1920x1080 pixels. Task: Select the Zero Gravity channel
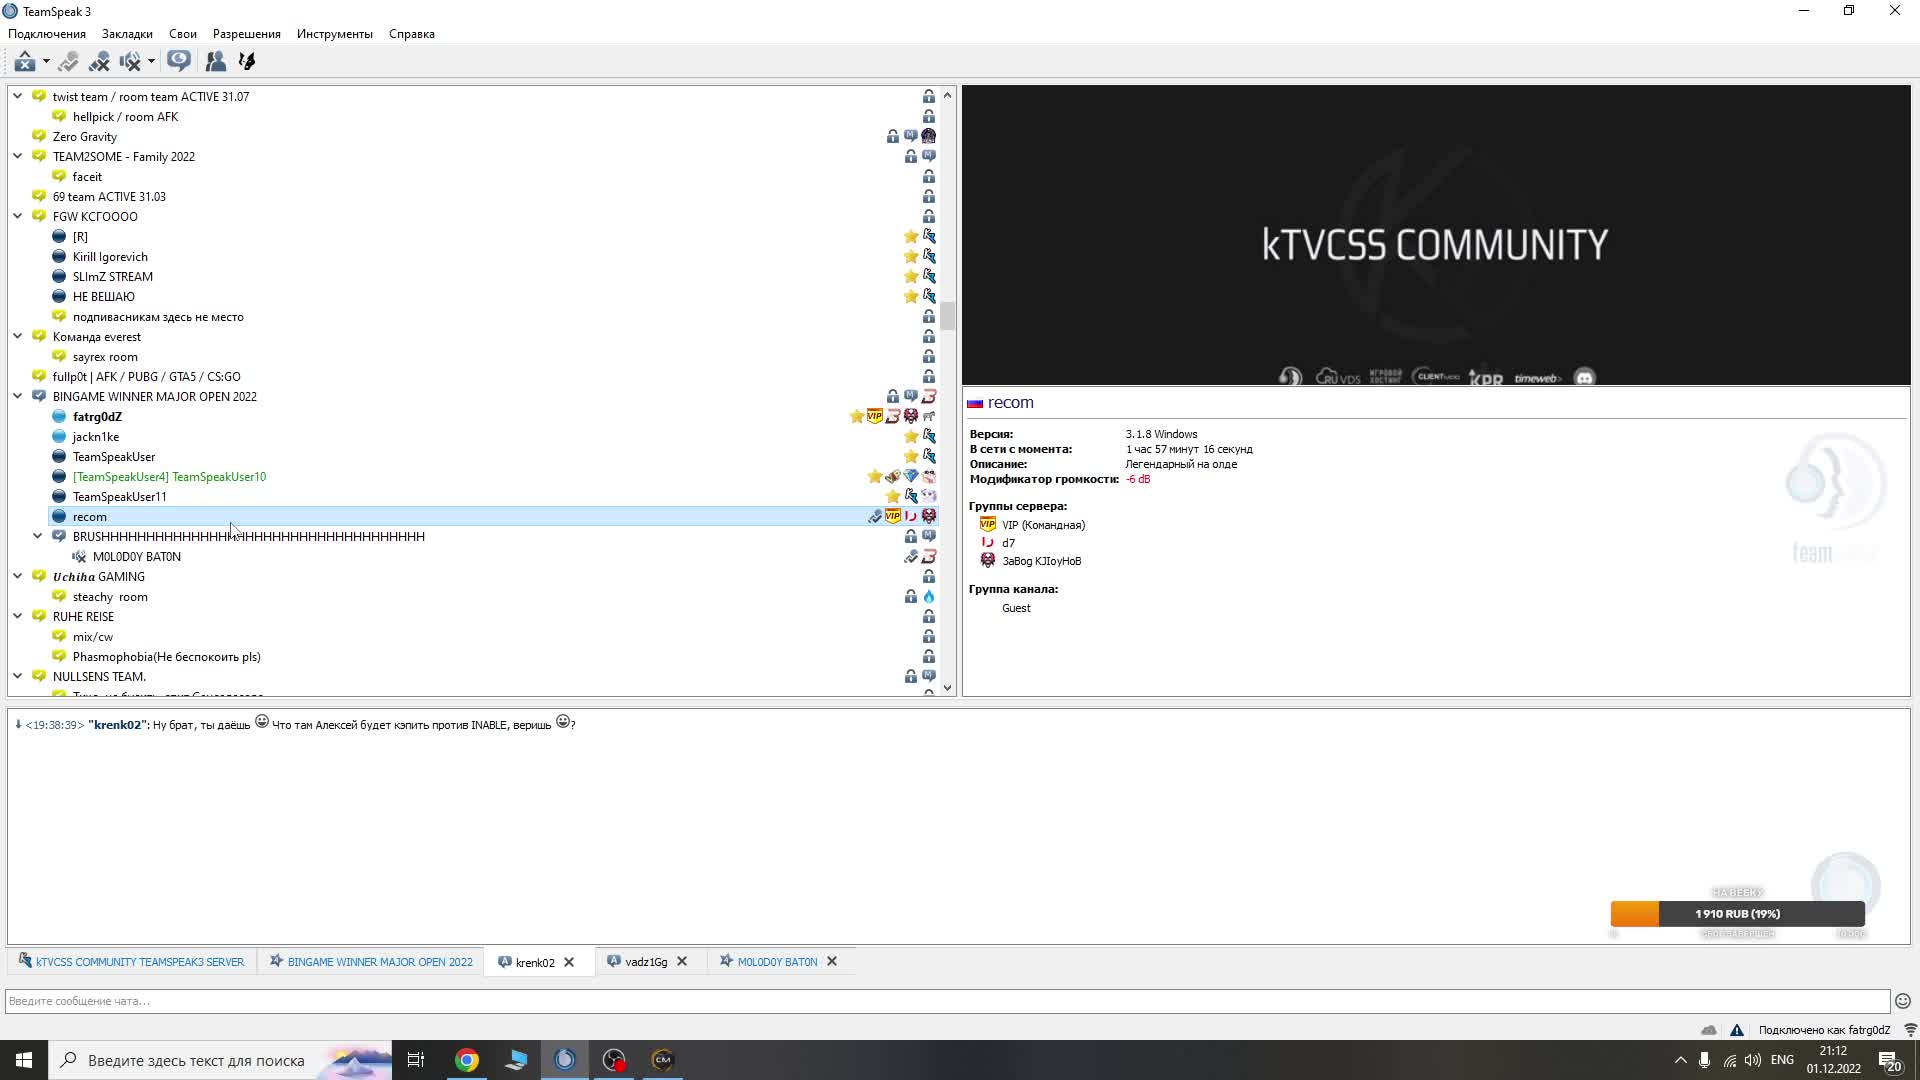coord(85,137)
